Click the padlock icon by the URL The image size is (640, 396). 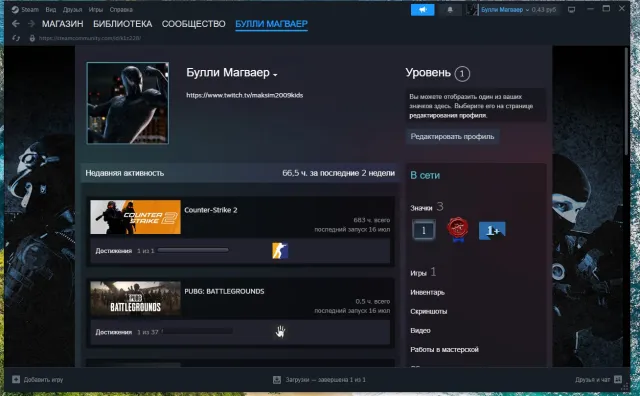tap(32, 38)
